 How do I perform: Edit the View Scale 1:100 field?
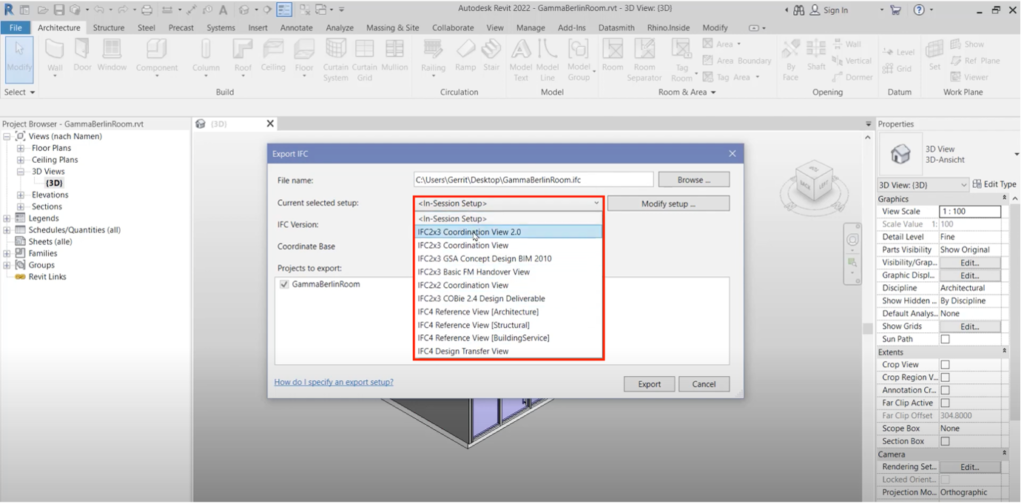(x=970, y=212)
